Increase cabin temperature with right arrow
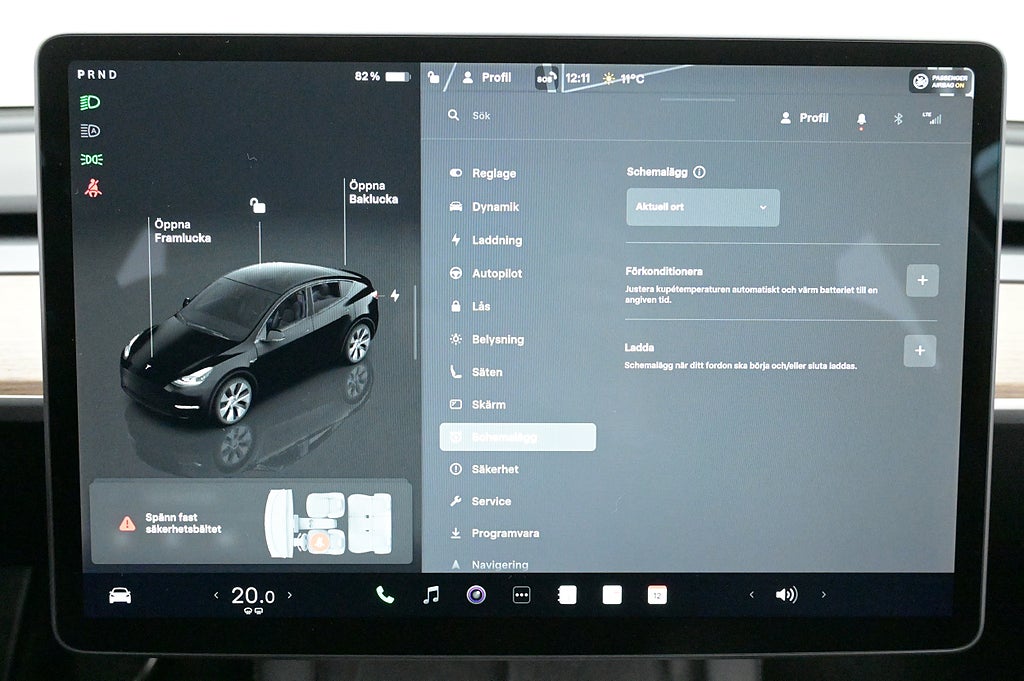This screenshot has height=681, width=1024. coord(290,595)
